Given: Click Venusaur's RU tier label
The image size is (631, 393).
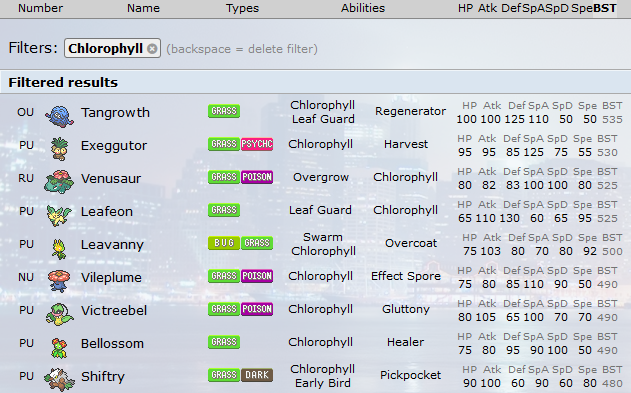Looking at the screenshot, I should tap(26, 178).
